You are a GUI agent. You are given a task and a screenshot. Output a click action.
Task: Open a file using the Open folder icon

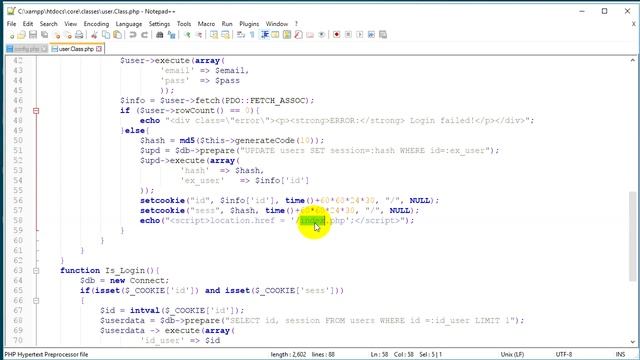(x=22, y=35)
